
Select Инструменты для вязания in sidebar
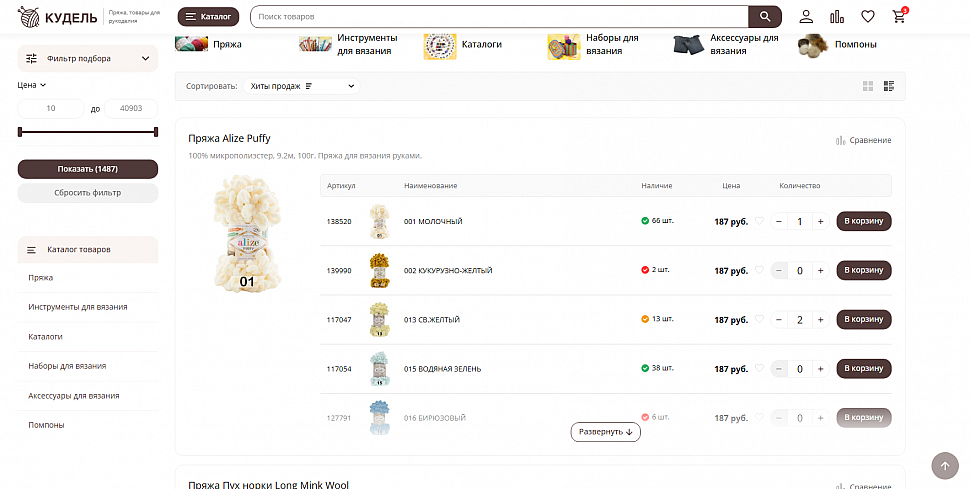point(78,307)
